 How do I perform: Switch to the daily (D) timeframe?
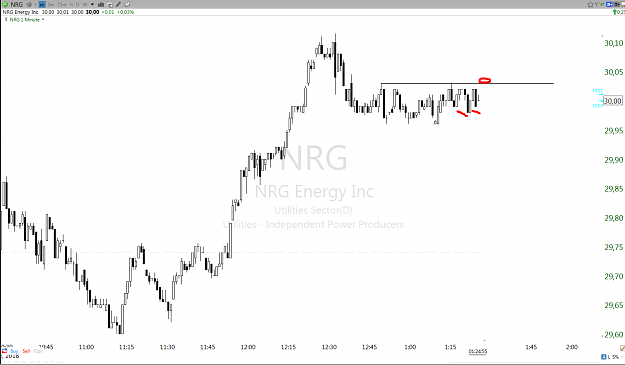(77, 4)
